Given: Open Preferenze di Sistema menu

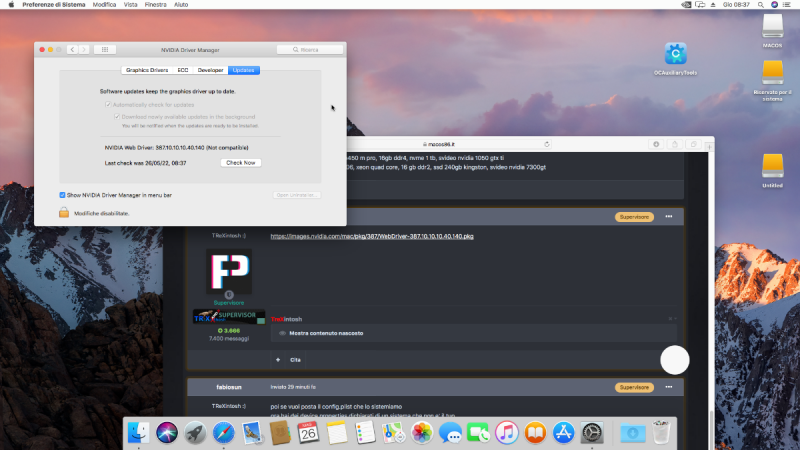Looking at the screenshot, I should click(x=54, y=5).
